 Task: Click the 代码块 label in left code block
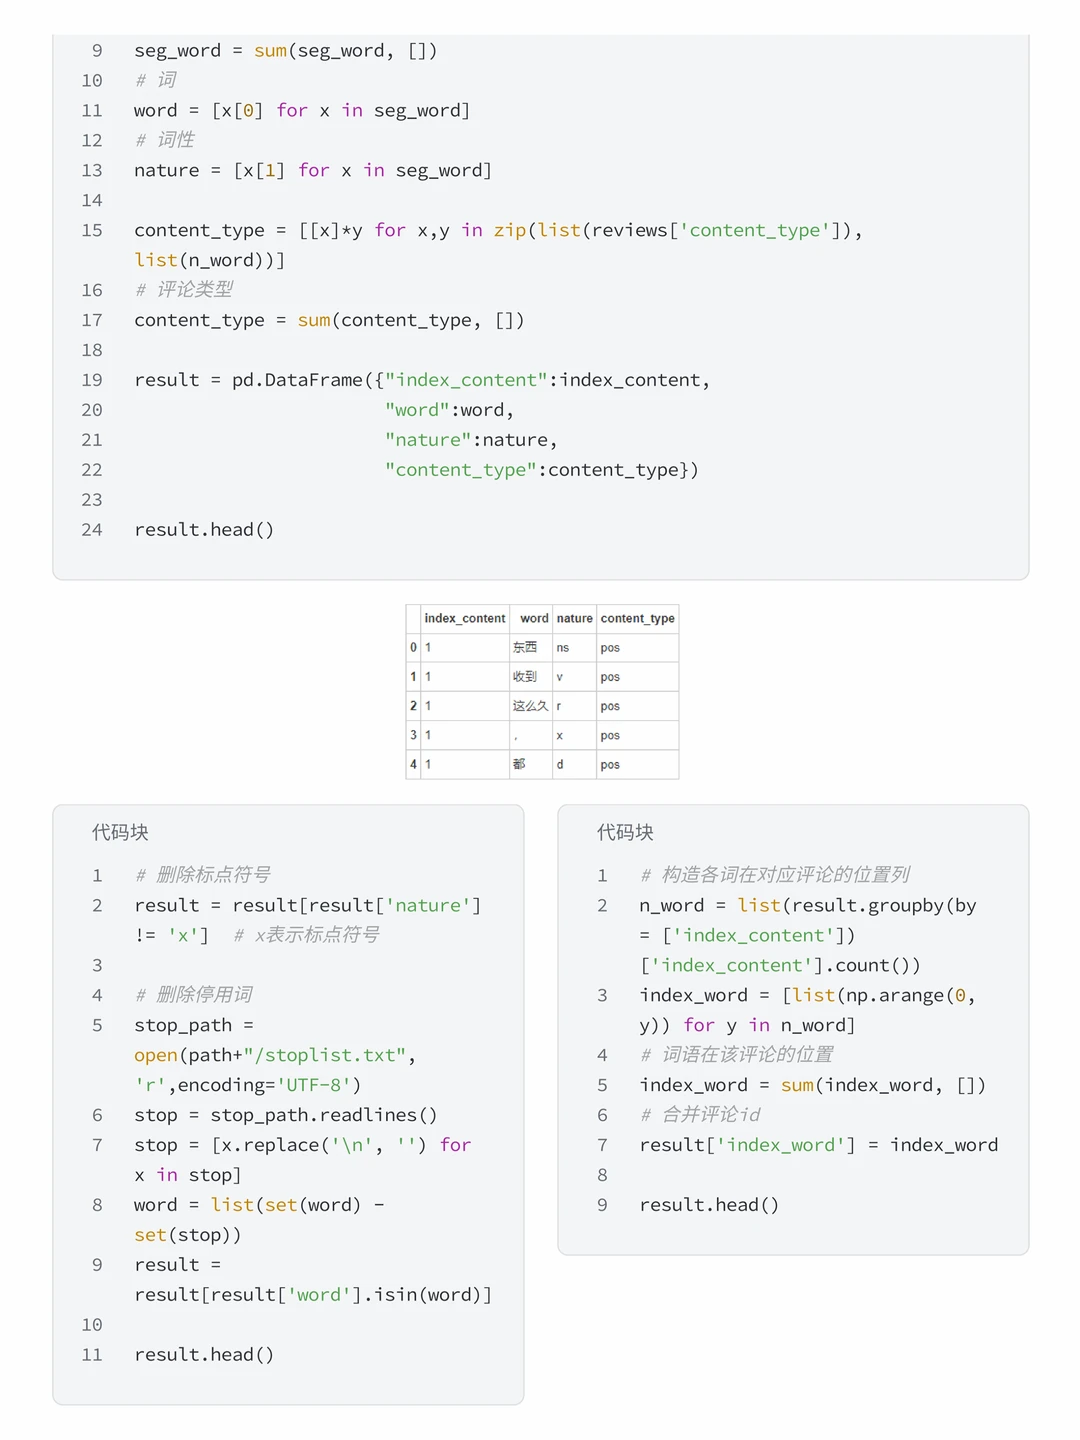pyautogui.click(x=120, y=832)
